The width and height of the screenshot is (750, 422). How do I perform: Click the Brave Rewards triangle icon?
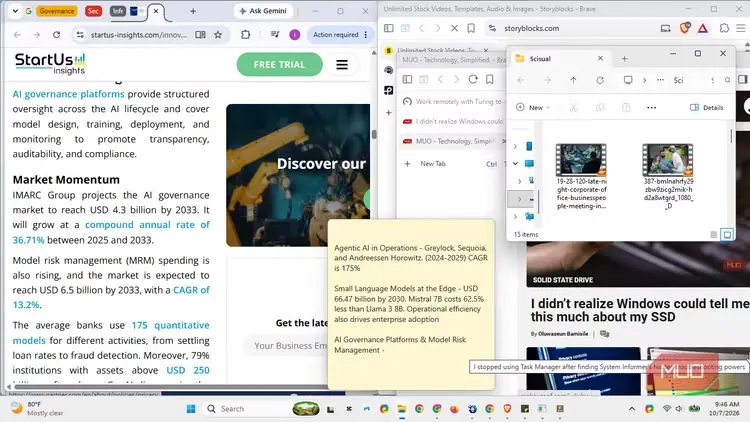[703, 28]
